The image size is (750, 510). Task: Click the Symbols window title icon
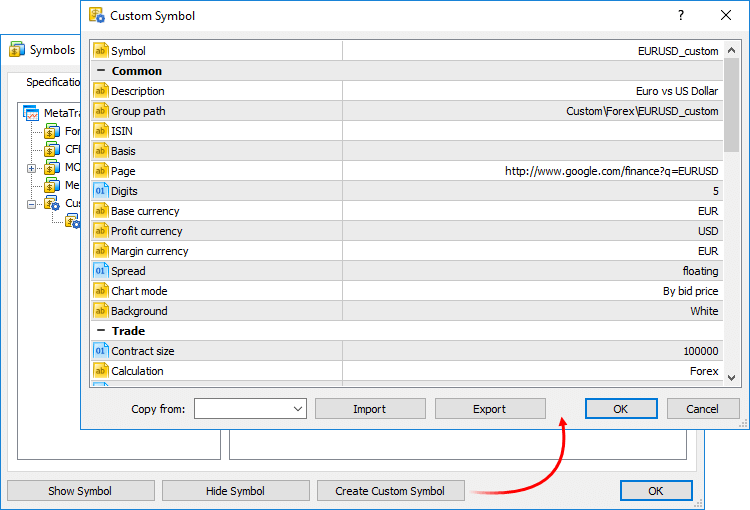coord(17,50)
